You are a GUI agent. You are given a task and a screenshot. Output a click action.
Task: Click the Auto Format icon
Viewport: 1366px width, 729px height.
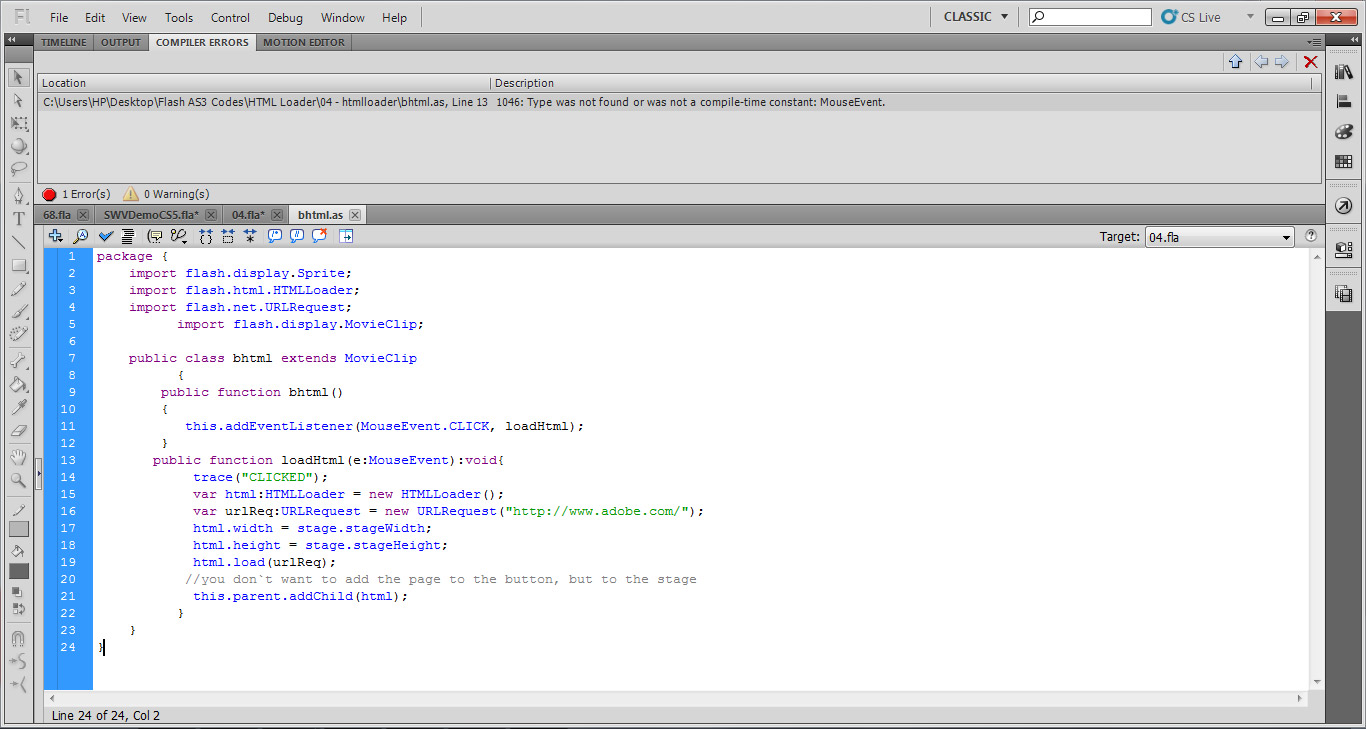128,236
